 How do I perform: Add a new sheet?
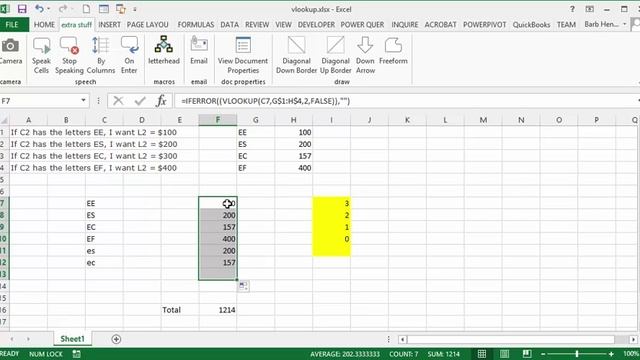[116, 339]
